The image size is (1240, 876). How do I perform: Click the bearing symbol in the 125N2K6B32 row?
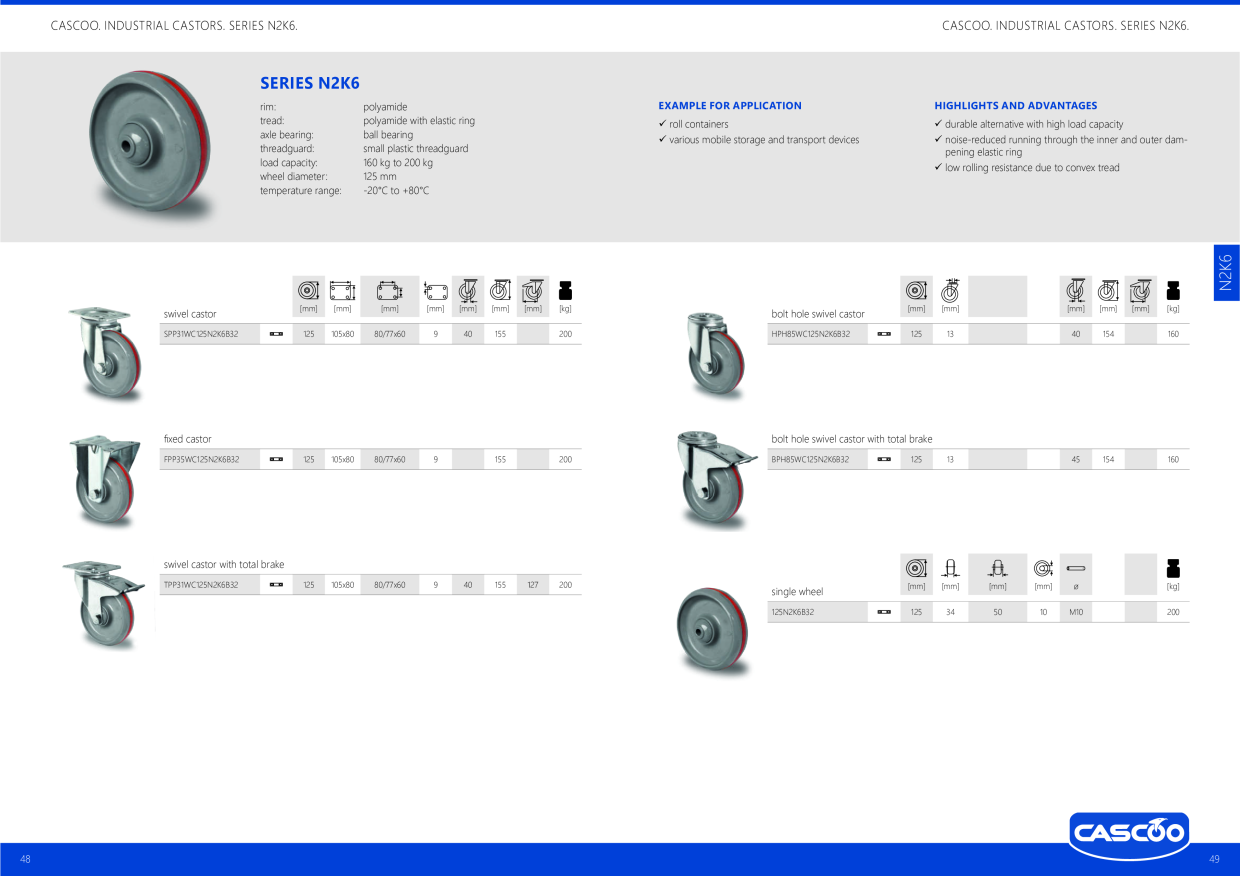[x=884, y=612]
